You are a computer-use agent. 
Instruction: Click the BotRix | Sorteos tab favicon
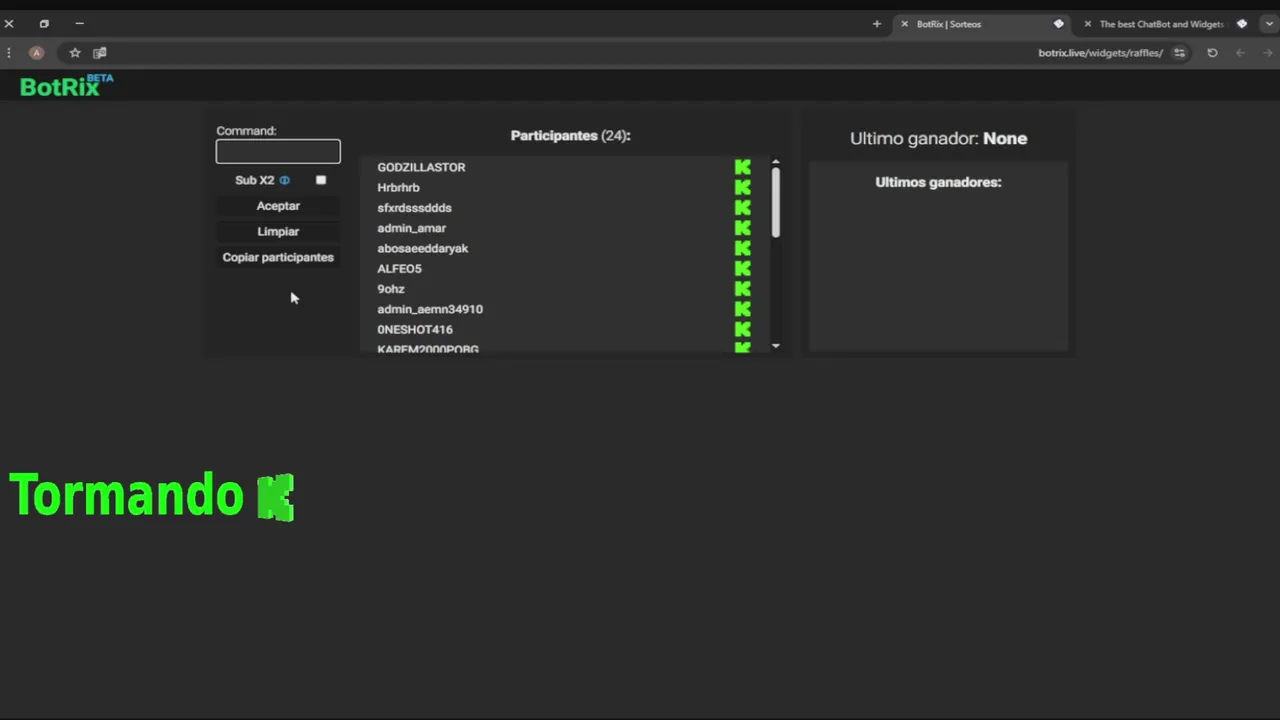tap(1059, 24)
